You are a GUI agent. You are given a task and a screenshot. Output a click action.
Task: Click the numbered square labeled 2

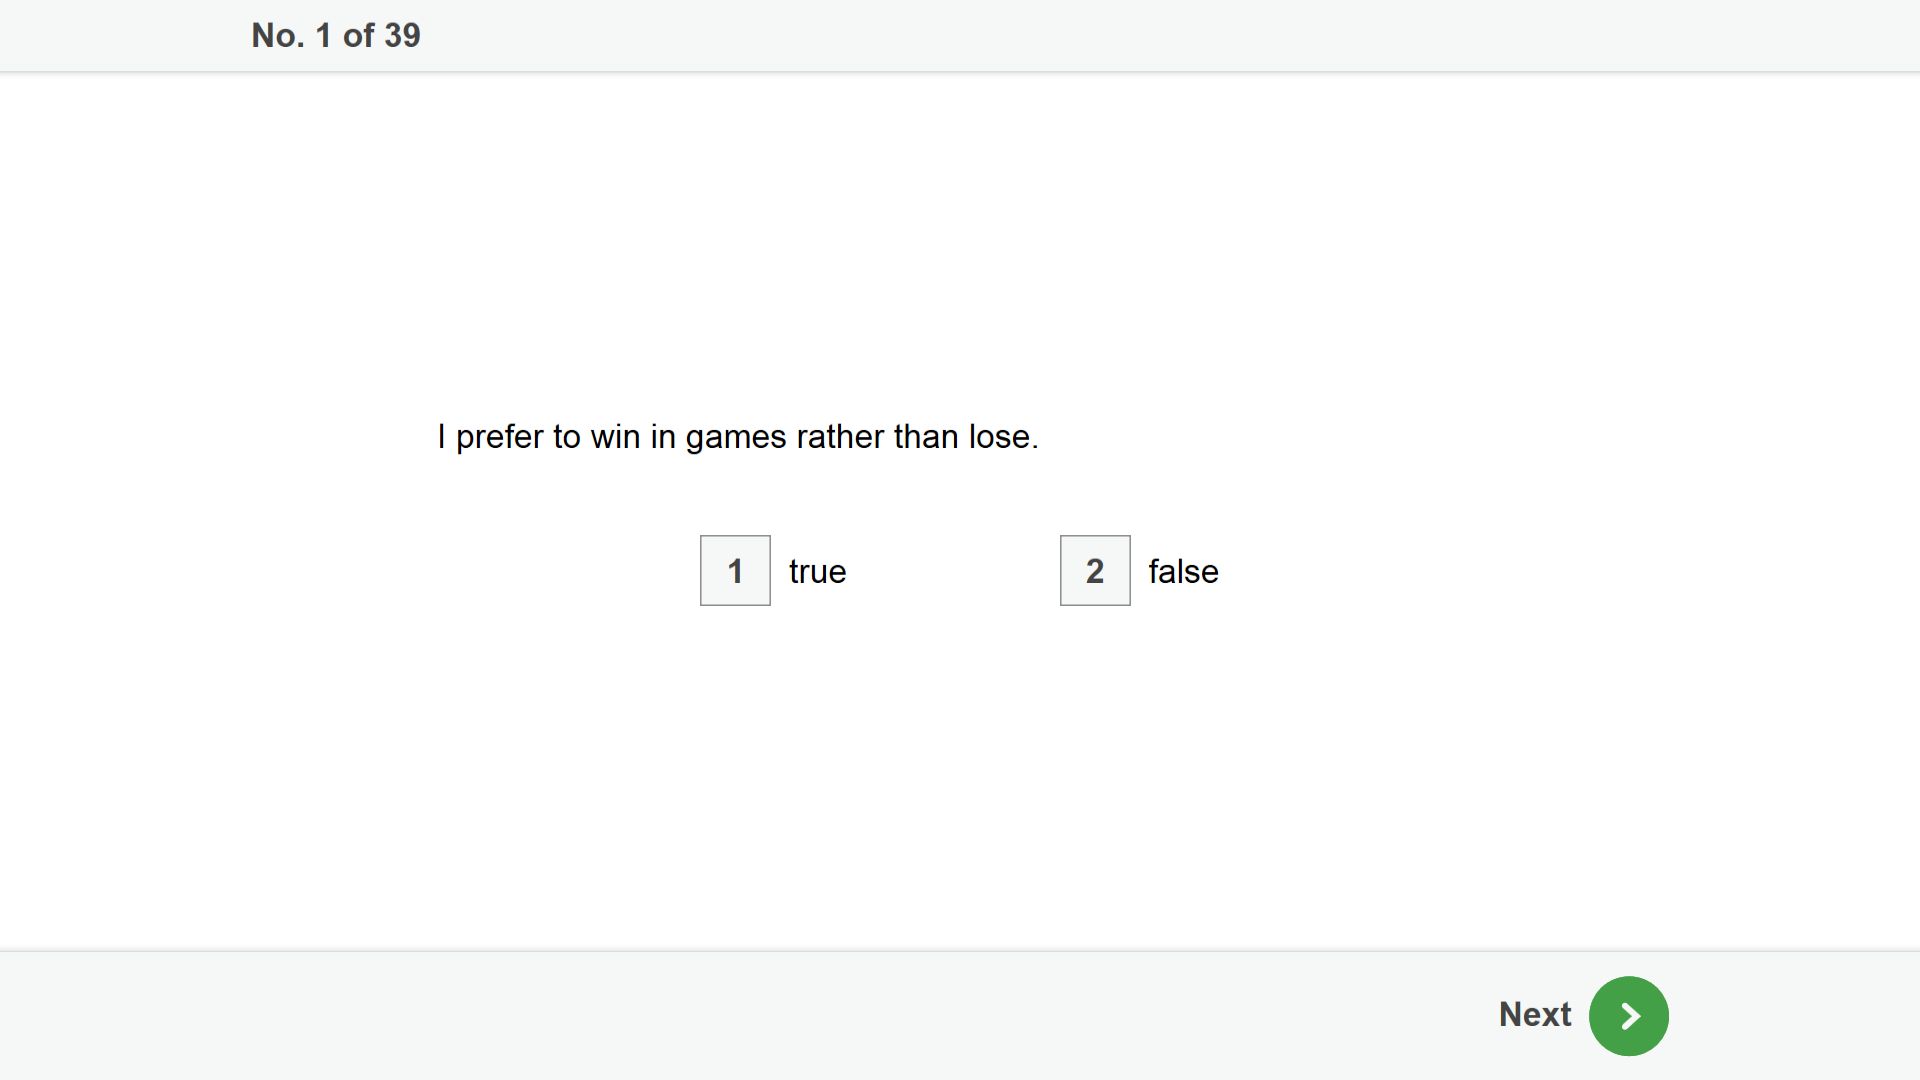[1095, 570]
